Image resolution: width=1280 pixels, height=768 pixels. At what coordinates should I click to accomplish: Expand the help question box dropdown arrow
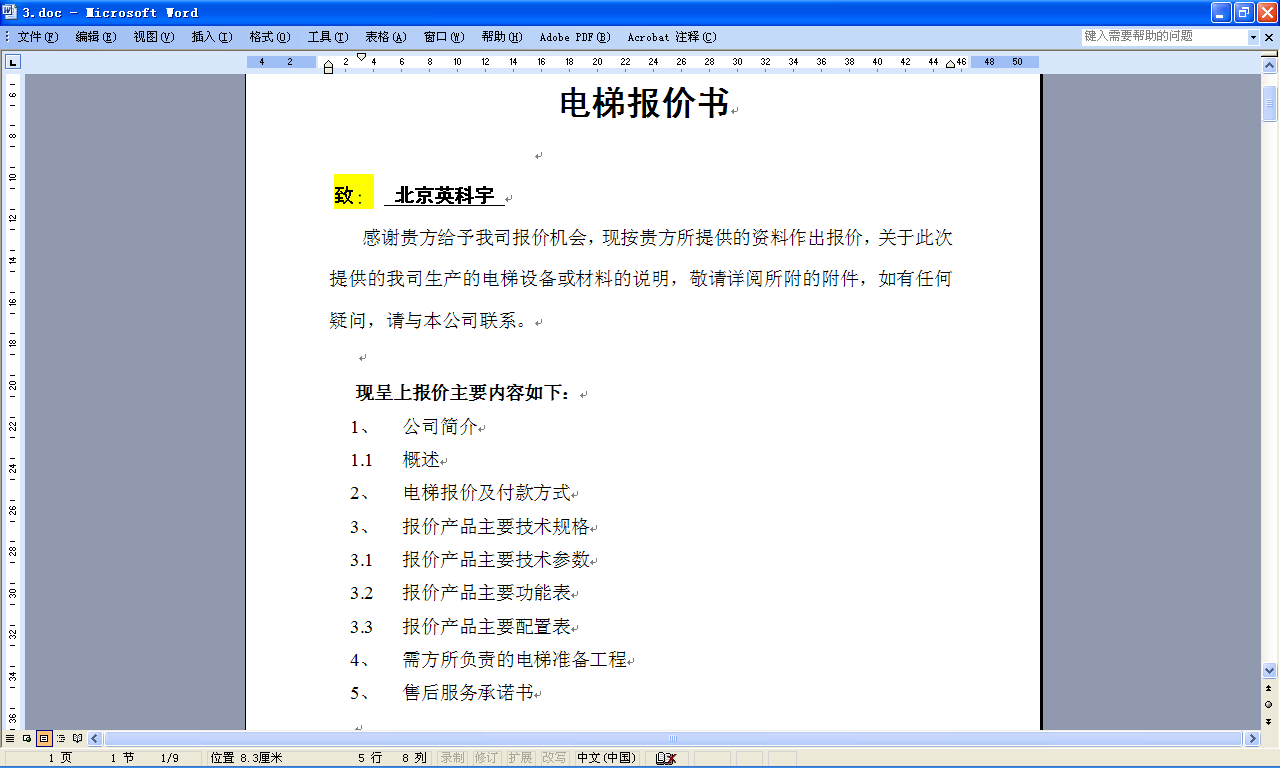(1253, 37)
